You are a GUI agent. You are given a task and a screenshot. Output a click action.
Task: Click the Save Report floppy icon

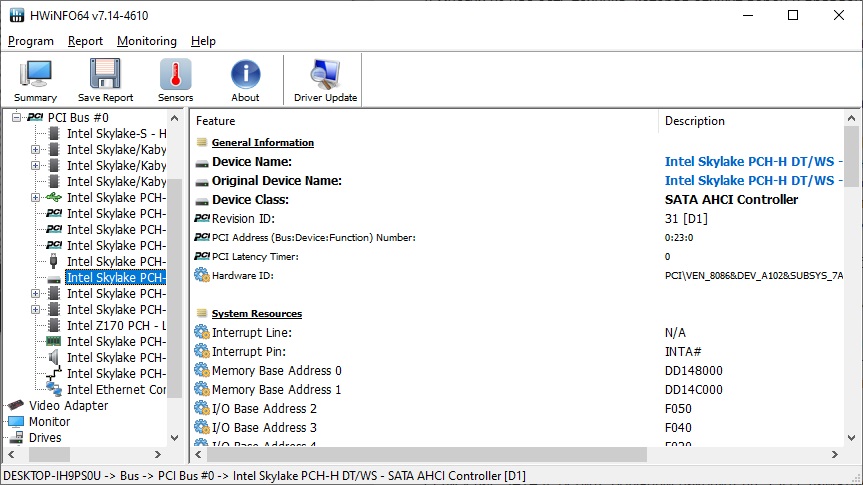tap(105, 80)
